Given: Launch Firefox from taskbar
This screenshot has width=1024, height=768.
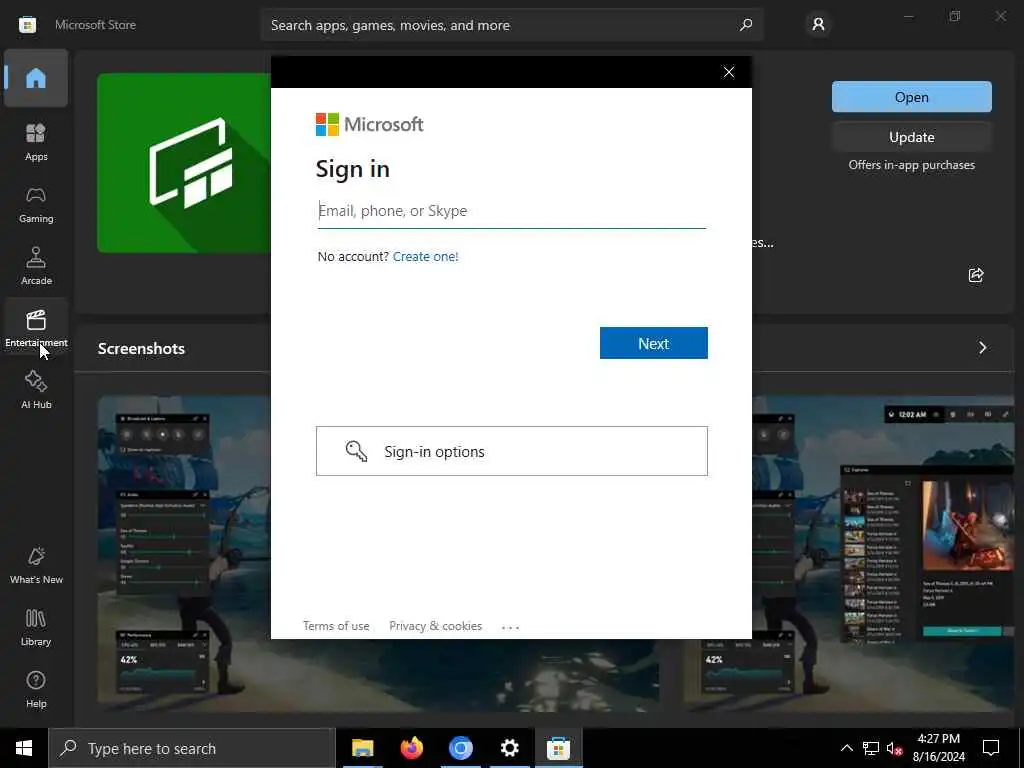Looking at the screenshot, I should tap(411, 748).
